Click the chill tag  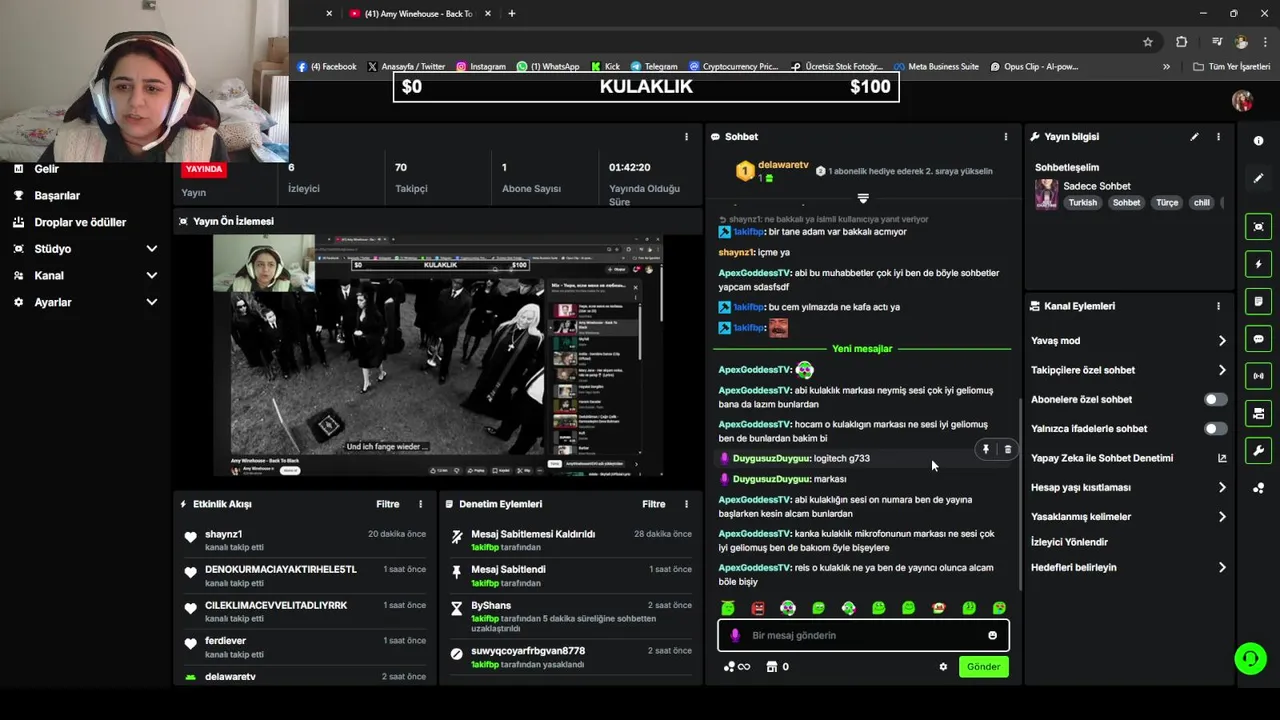[x=1201, y=203]
